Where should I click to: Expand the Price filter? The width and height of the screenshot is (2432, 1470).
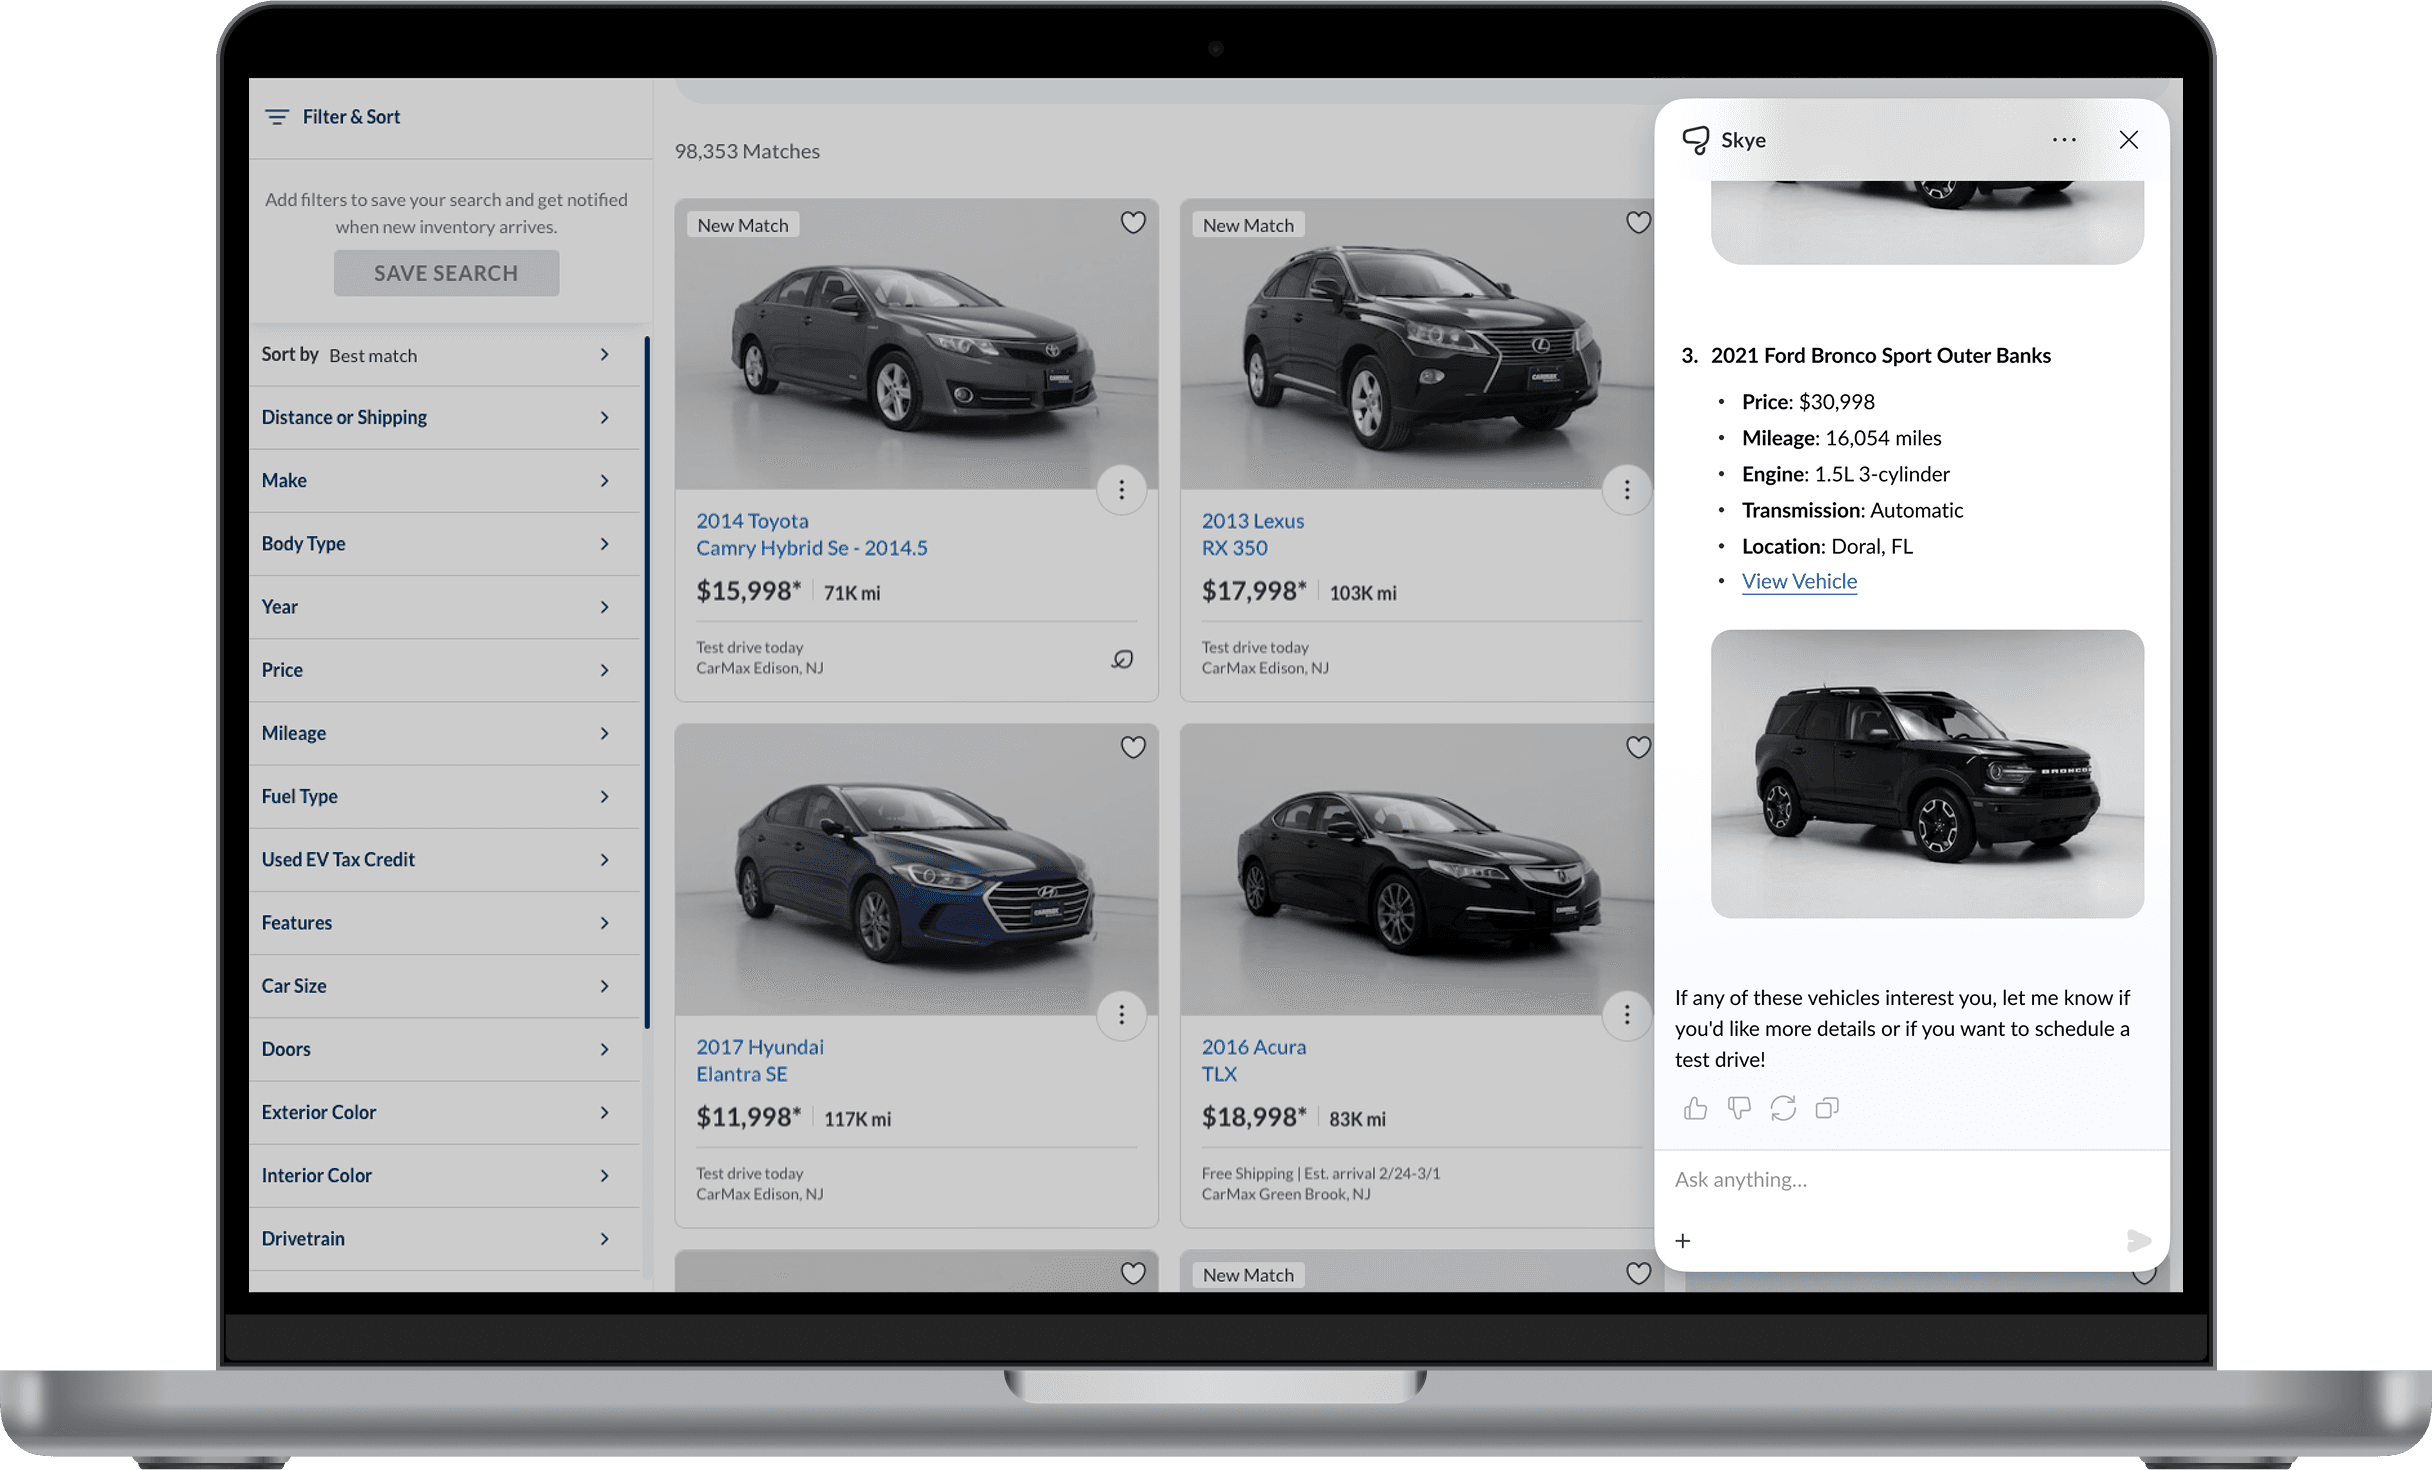[x=444, y=670]
